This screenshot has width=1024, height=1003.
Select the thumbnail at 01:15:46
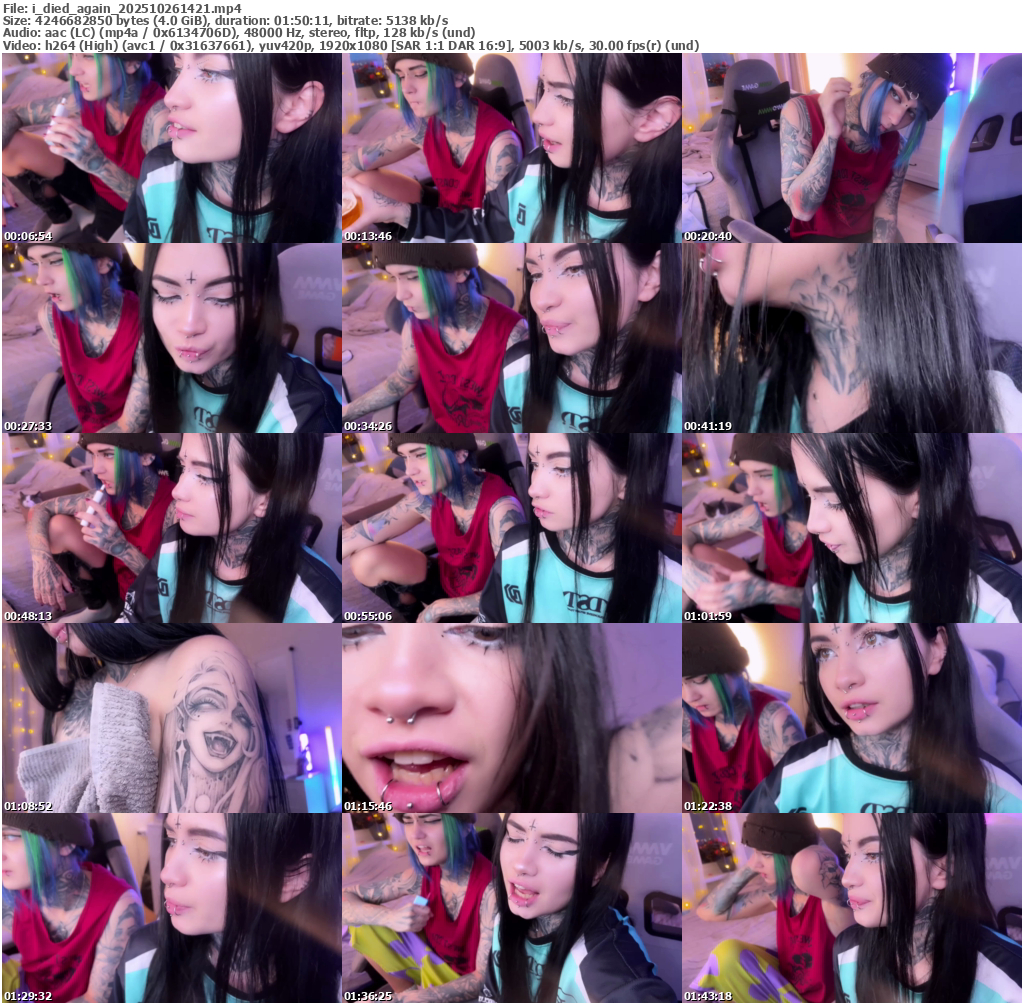click(512, 718)
